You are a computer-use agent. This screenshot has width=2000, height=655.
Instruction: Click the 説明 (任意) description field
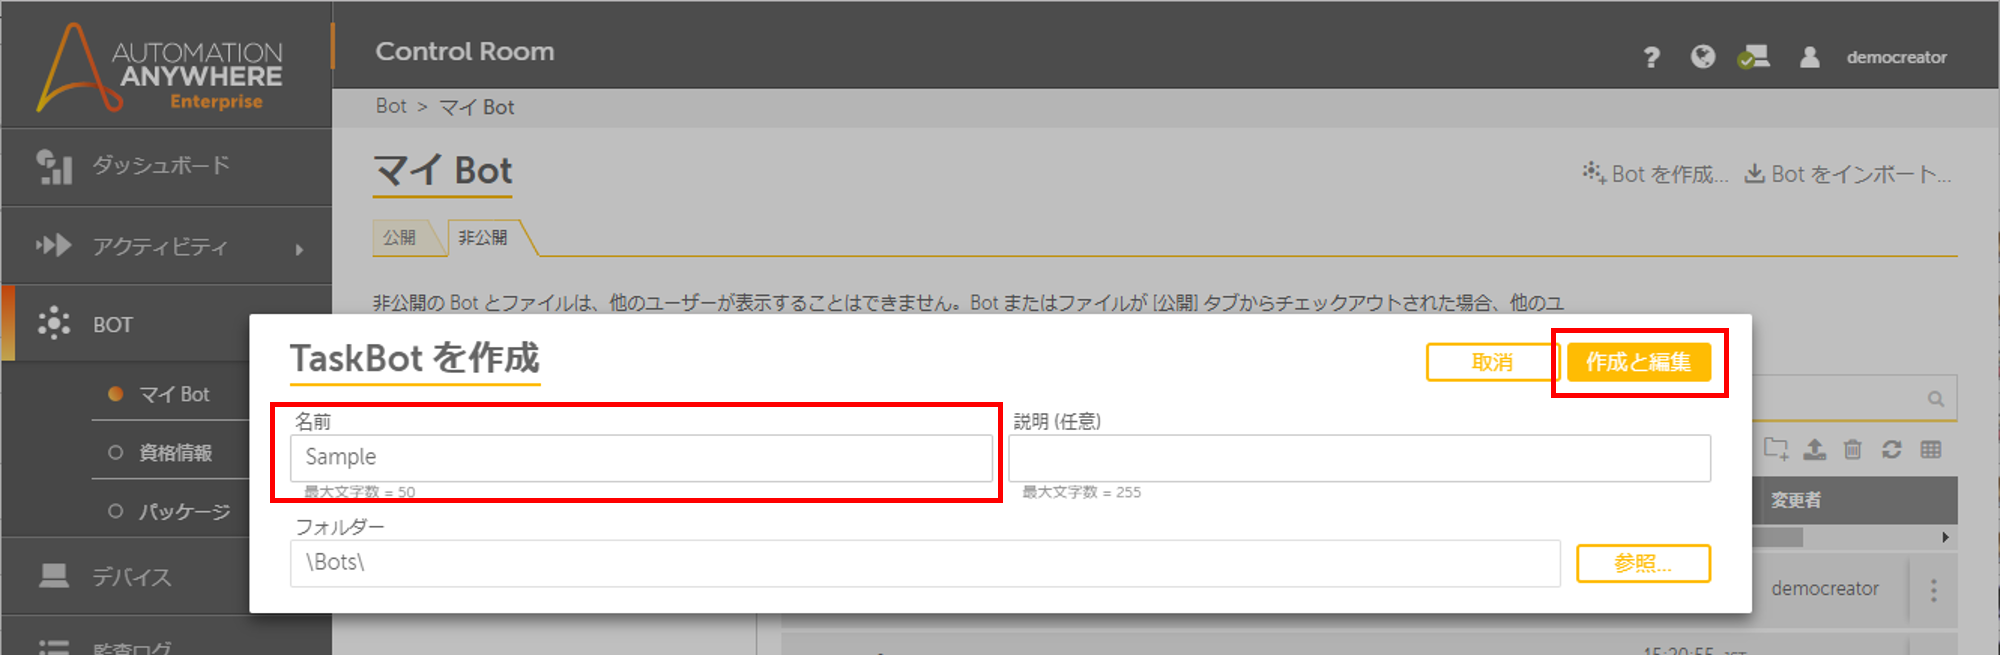tap(1360, 458)
